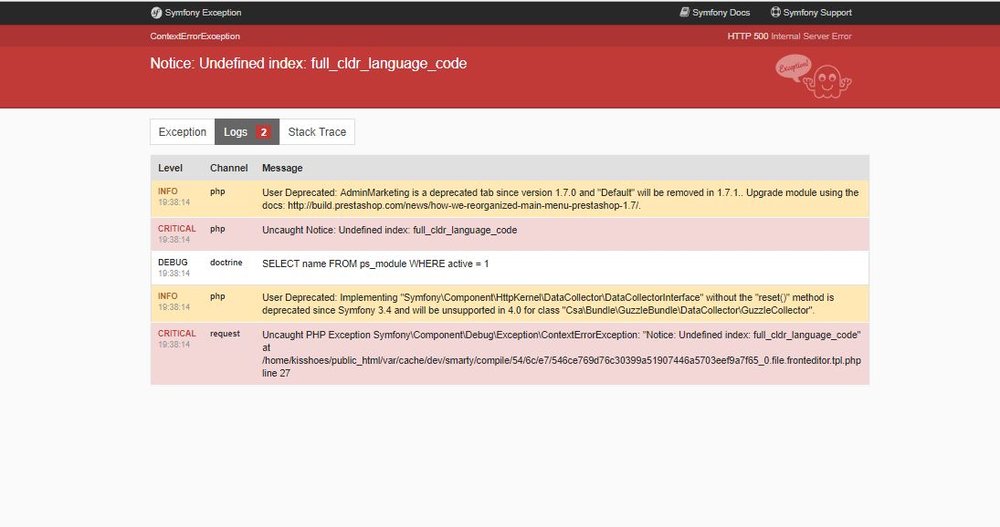The image size is (1000, 527).
Task: Click the timestamp in the DEBUG row
Action: click(174, 273)
